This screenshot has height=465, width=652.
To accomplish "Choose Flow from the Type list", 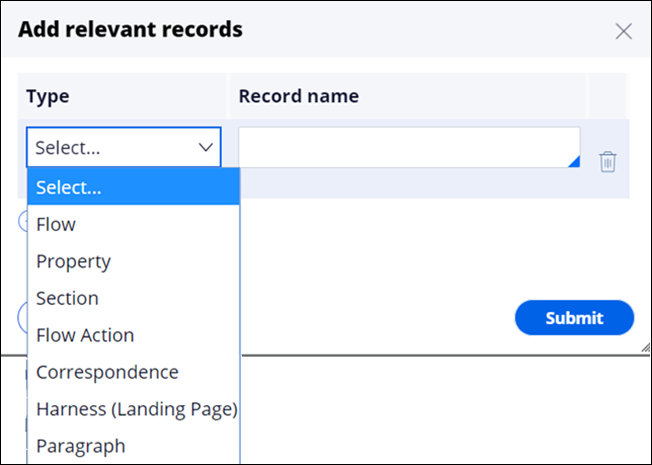I will click(x=56, y=224).
